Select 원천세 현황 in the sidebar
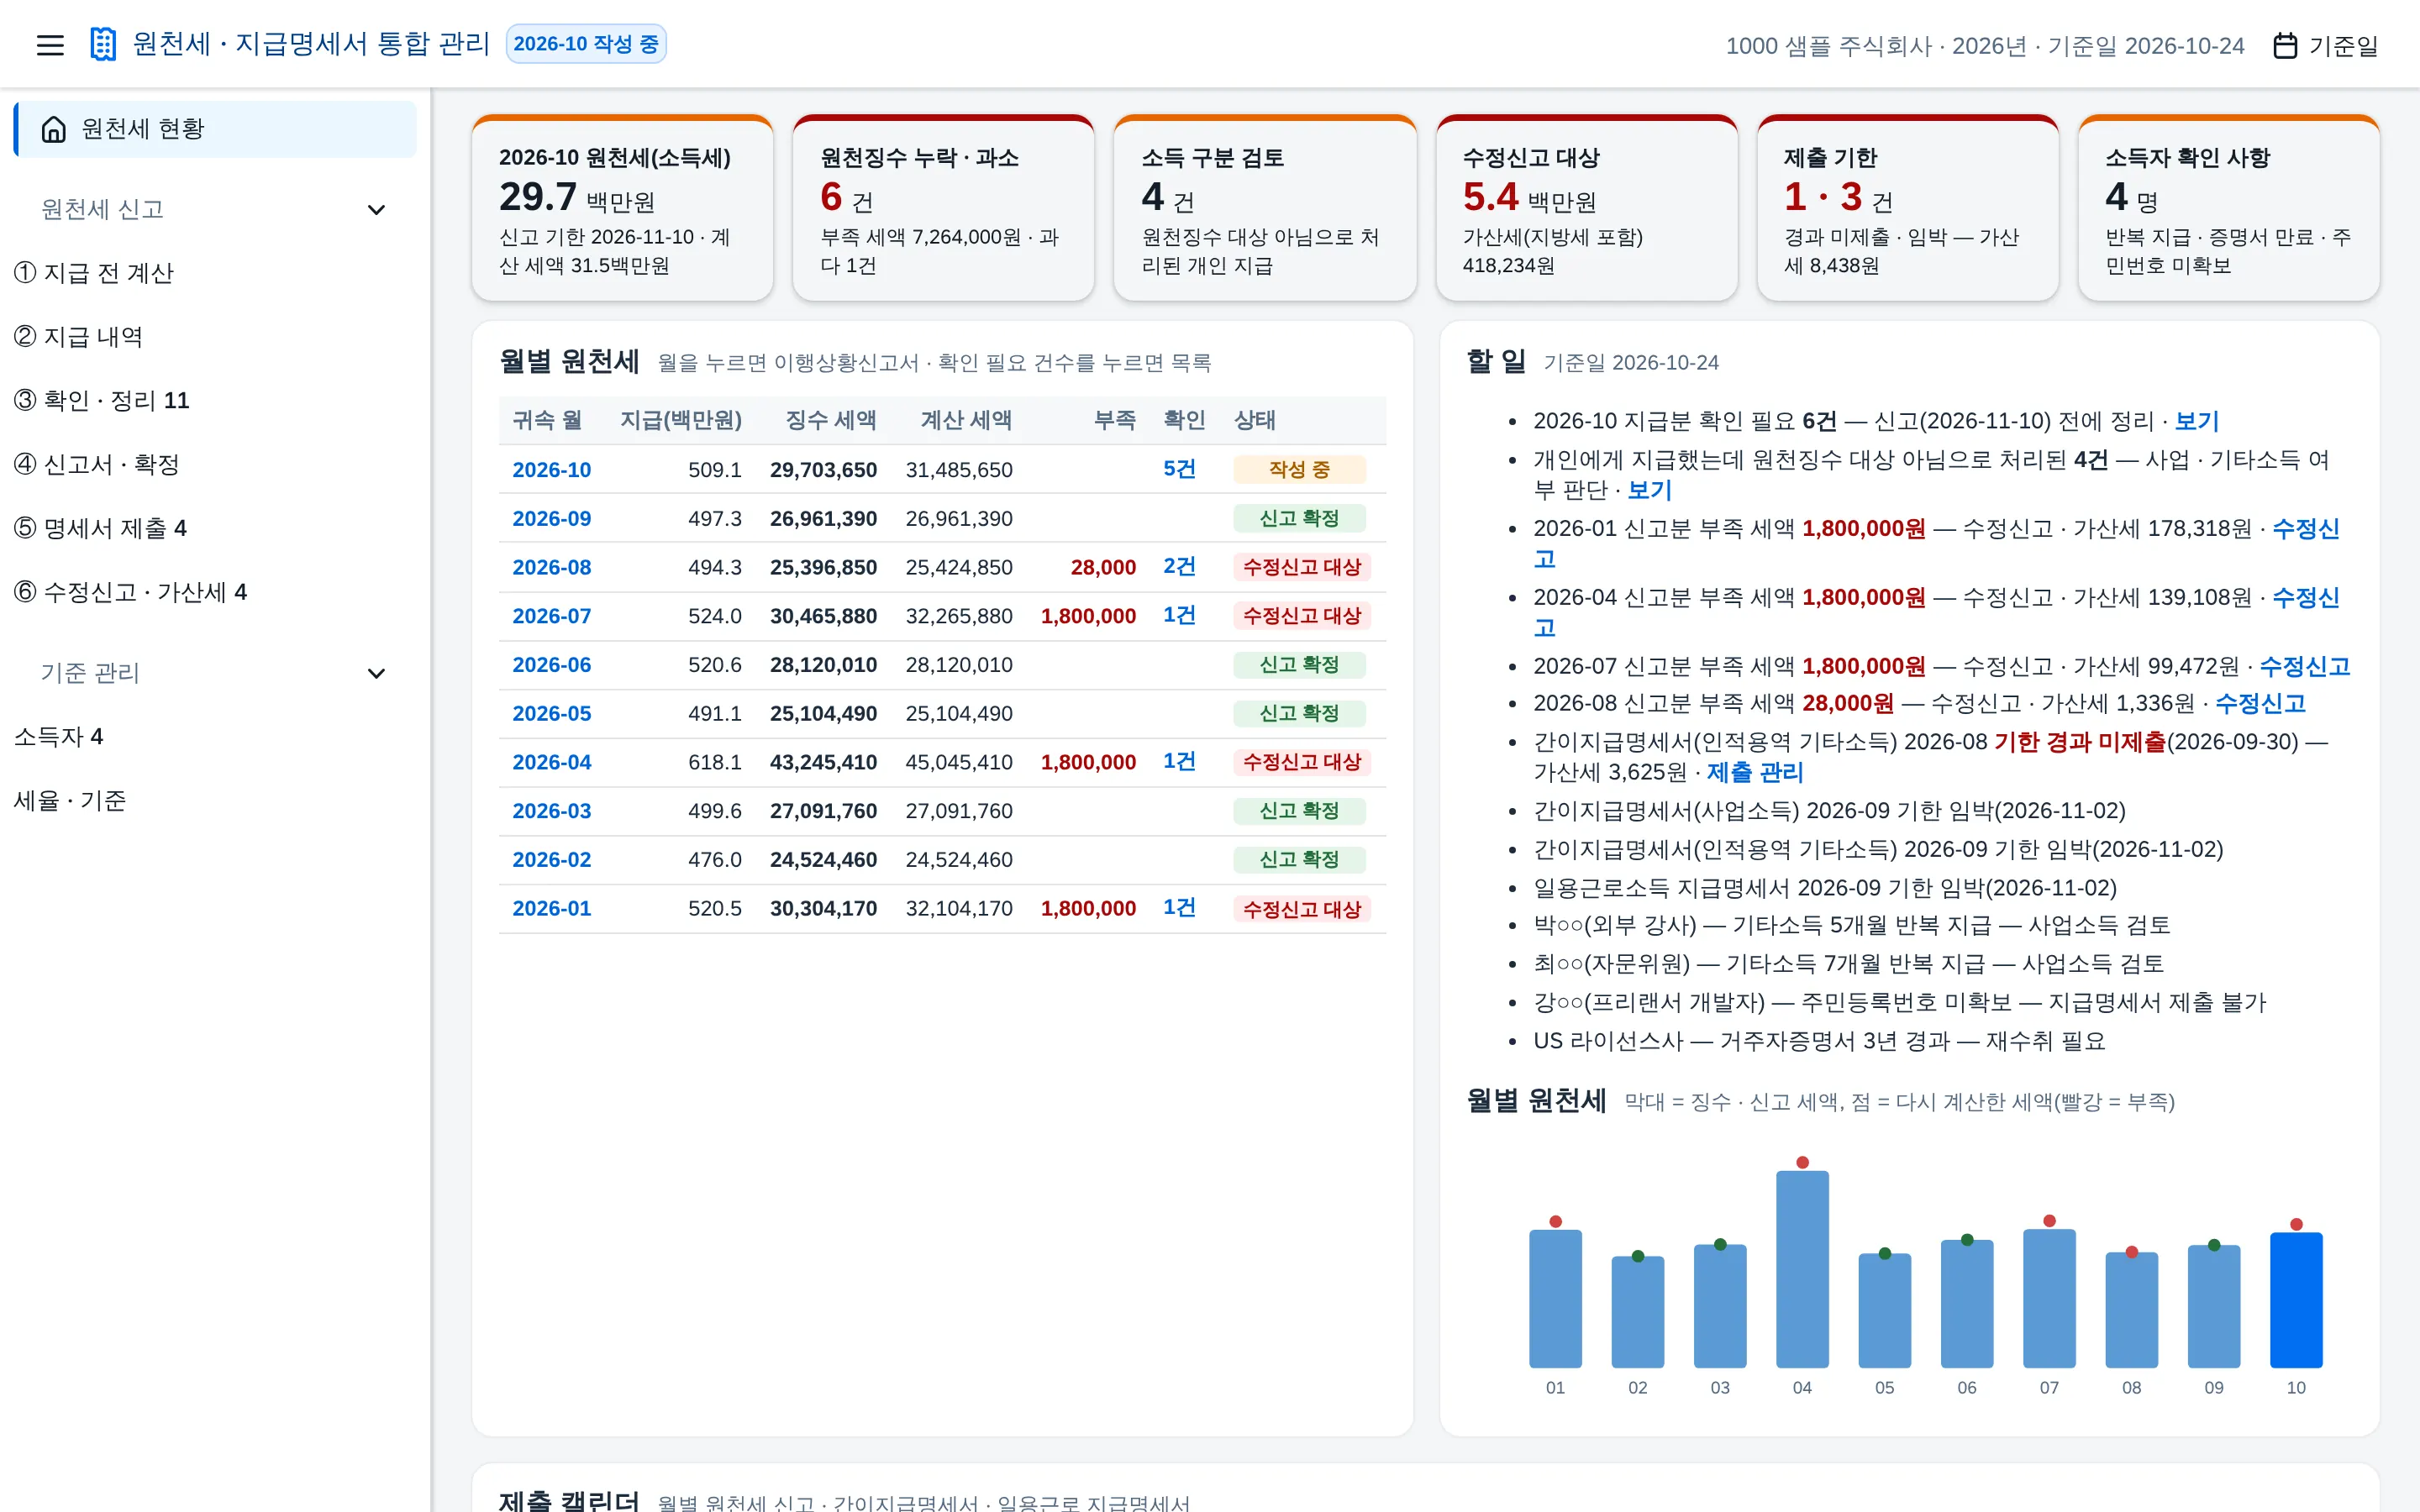 [x=215, y=129]
